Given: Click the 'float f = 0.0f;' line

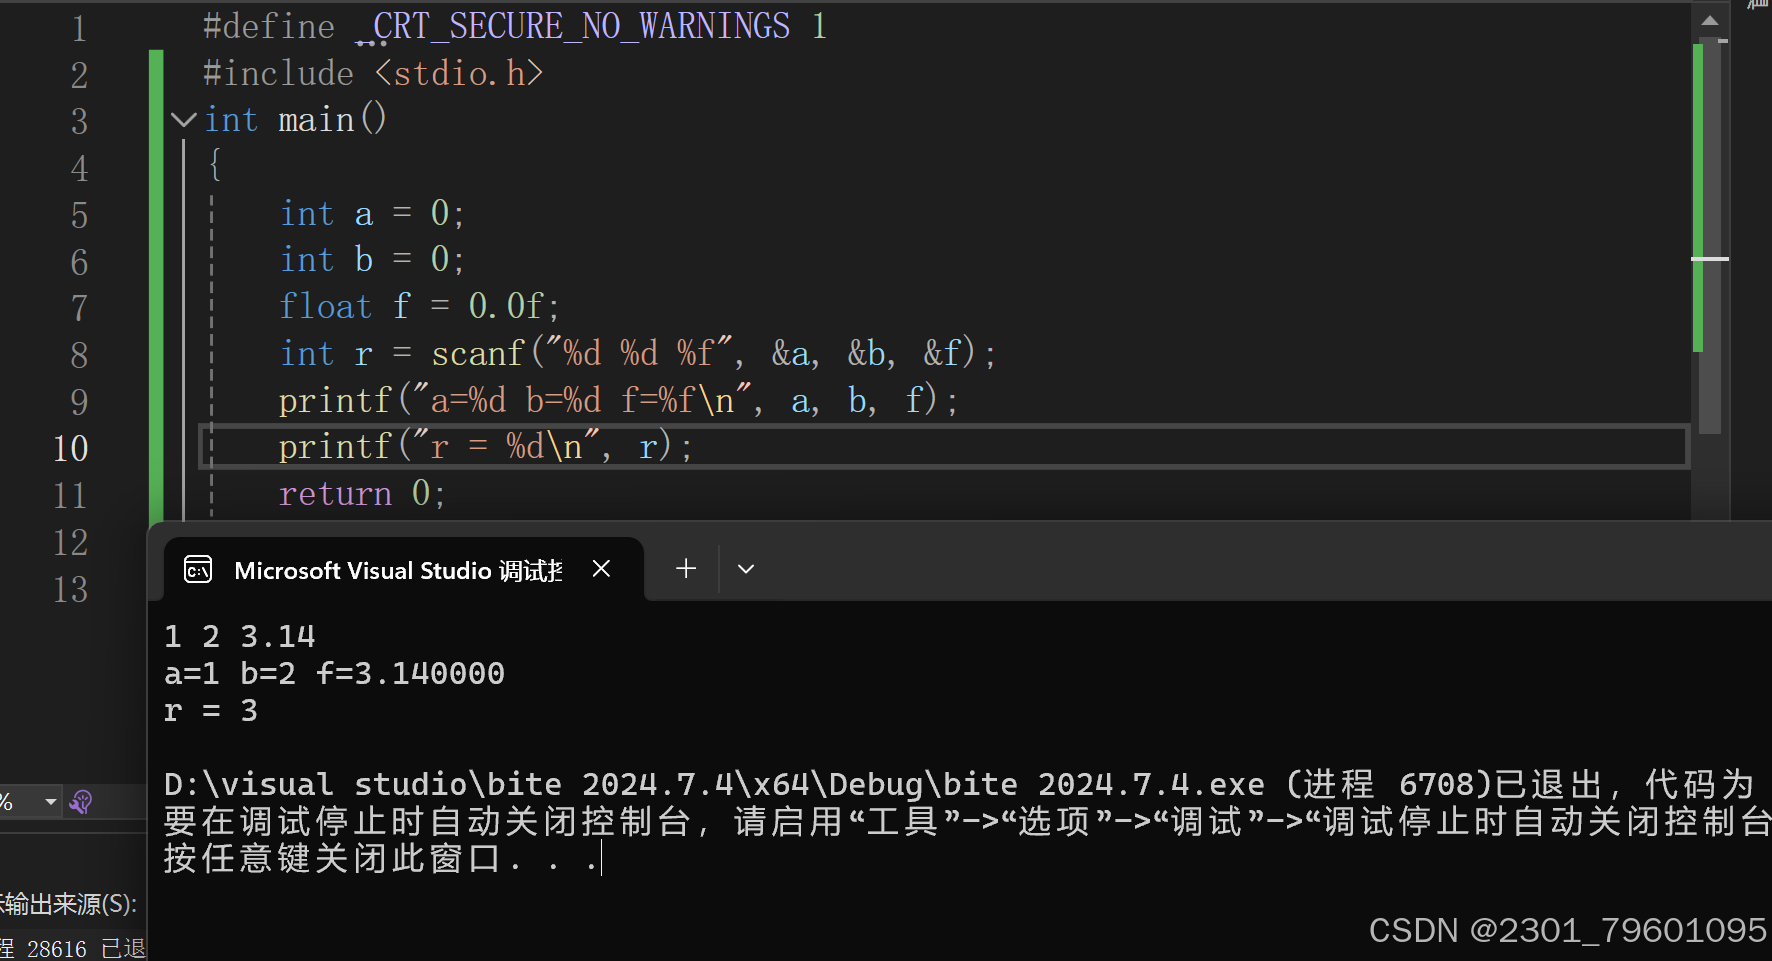Looking at the screenshot, I should tap(419, 306).
